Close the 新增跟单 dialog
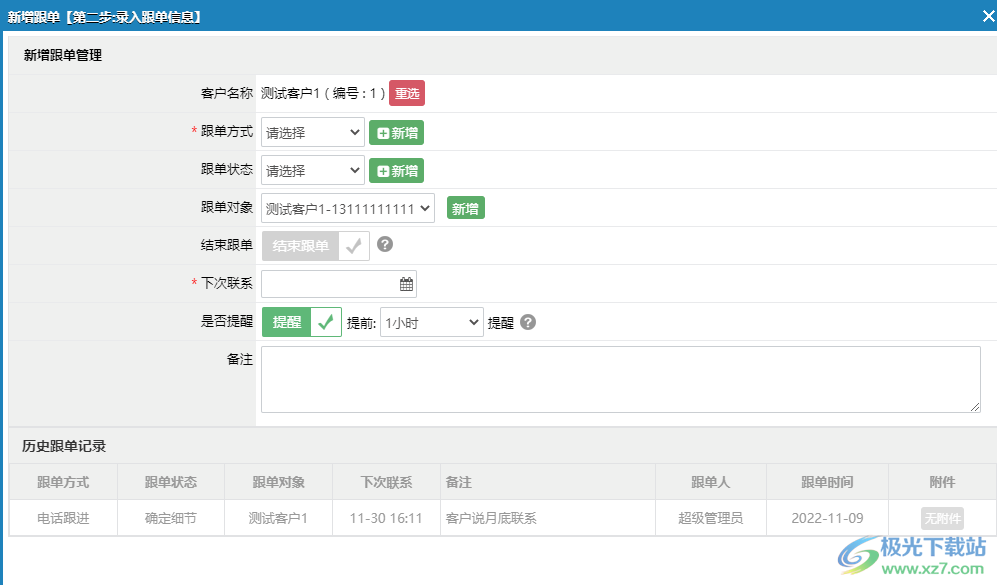This screenshot has width=997, height=585. (988, 16)
